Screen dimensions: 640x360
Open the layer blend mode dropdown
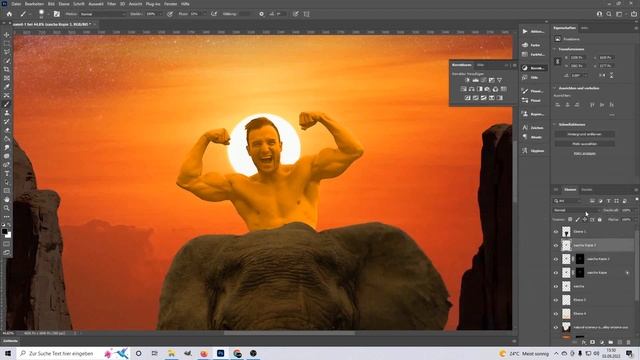click(x=576, y=210)
